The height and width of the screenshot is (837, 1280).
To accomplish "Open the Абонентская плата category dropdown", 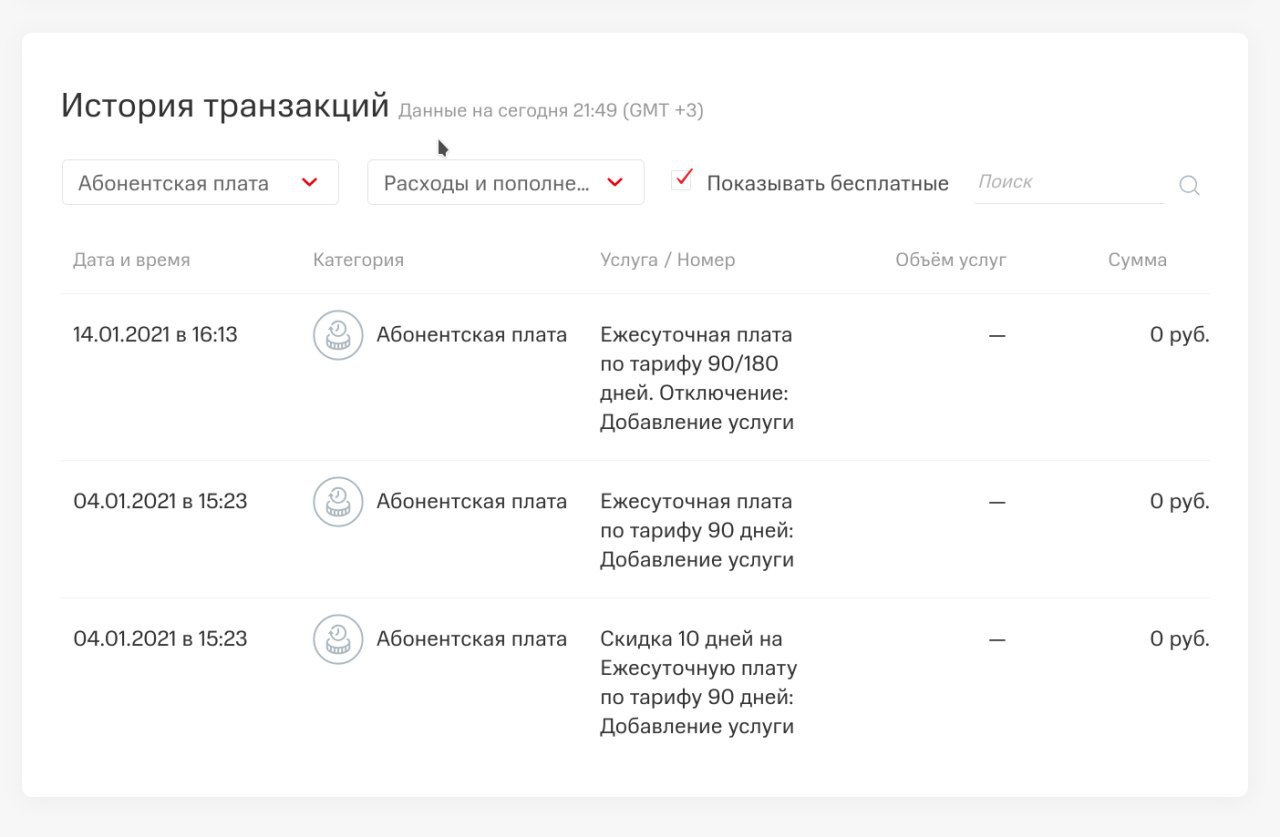I will (200, 183).
